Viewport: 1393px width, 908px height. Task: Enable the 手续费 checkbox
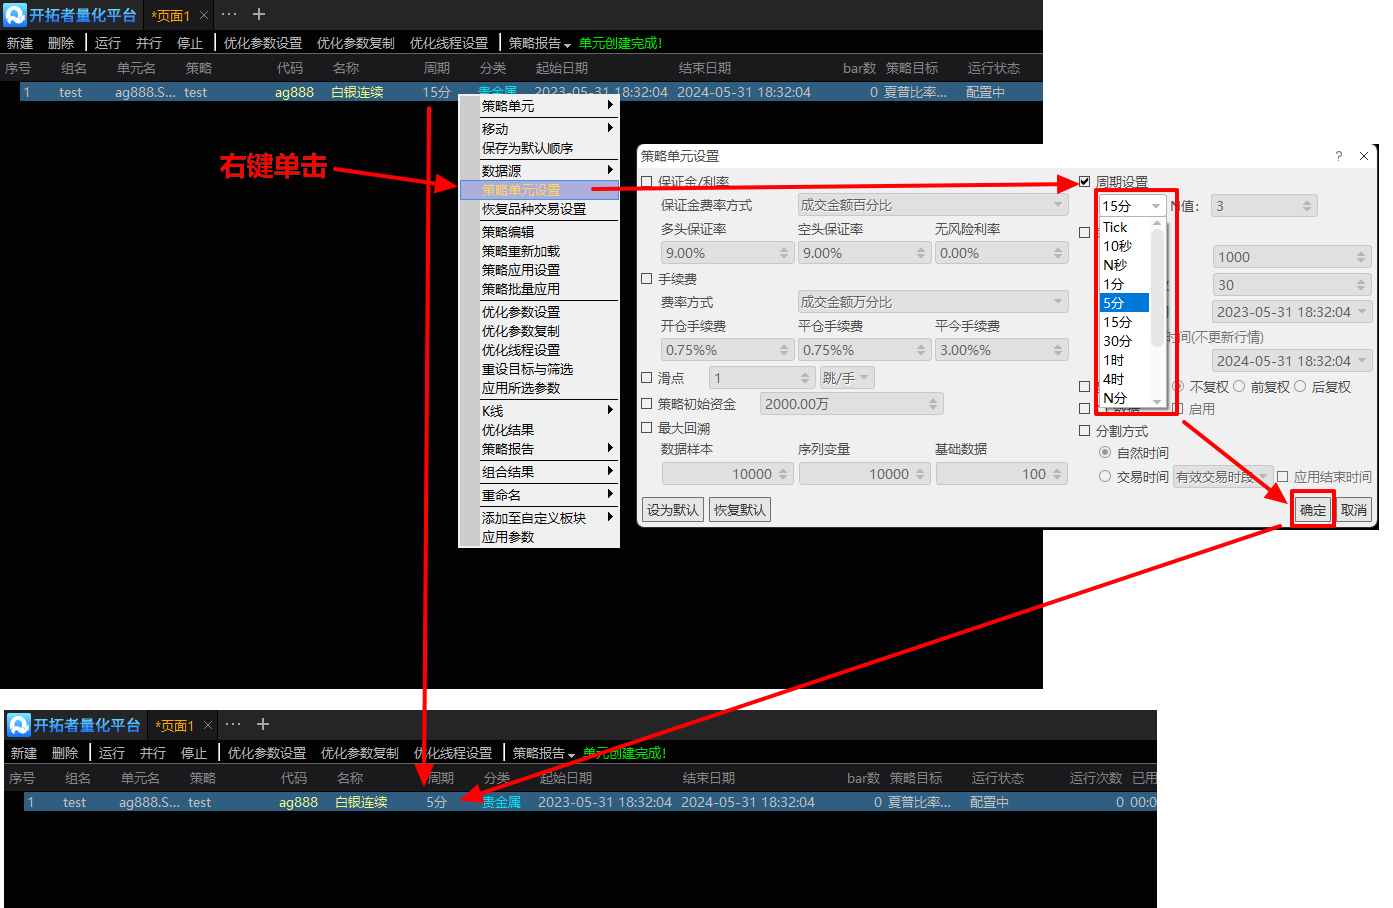point(647,279)
